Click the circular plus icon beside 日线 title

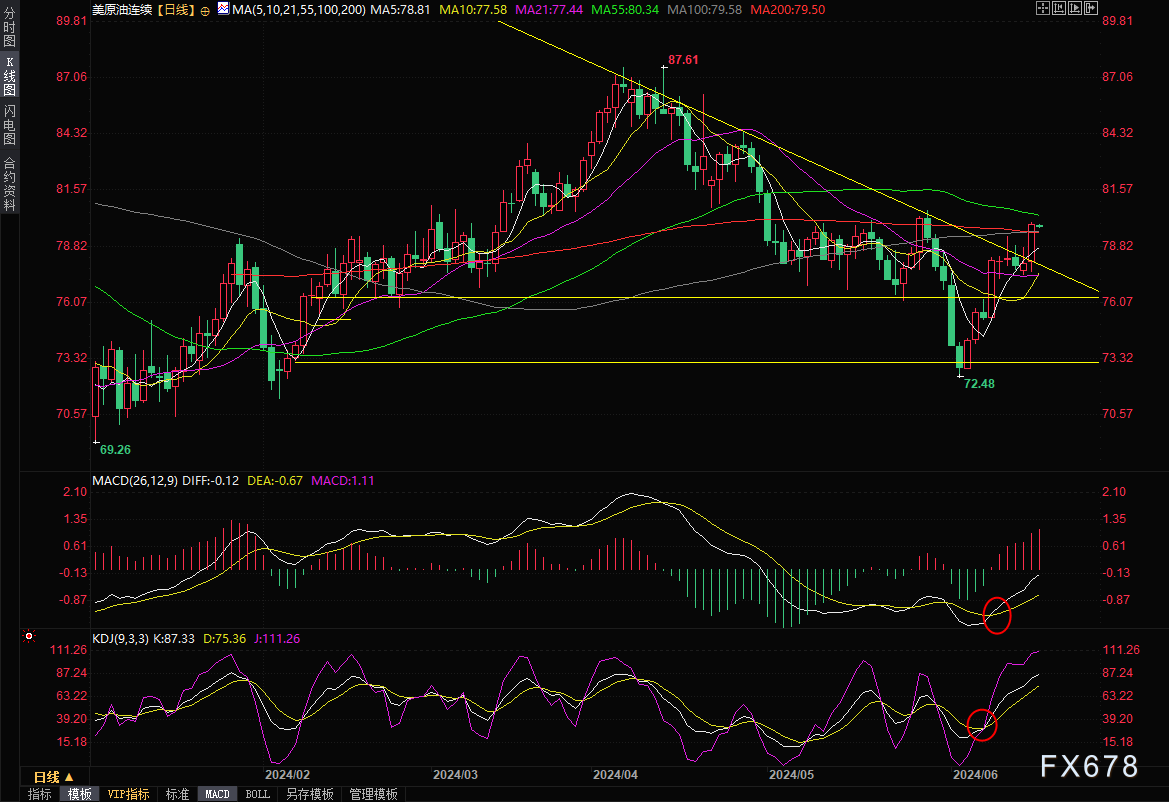coord(205,10)
